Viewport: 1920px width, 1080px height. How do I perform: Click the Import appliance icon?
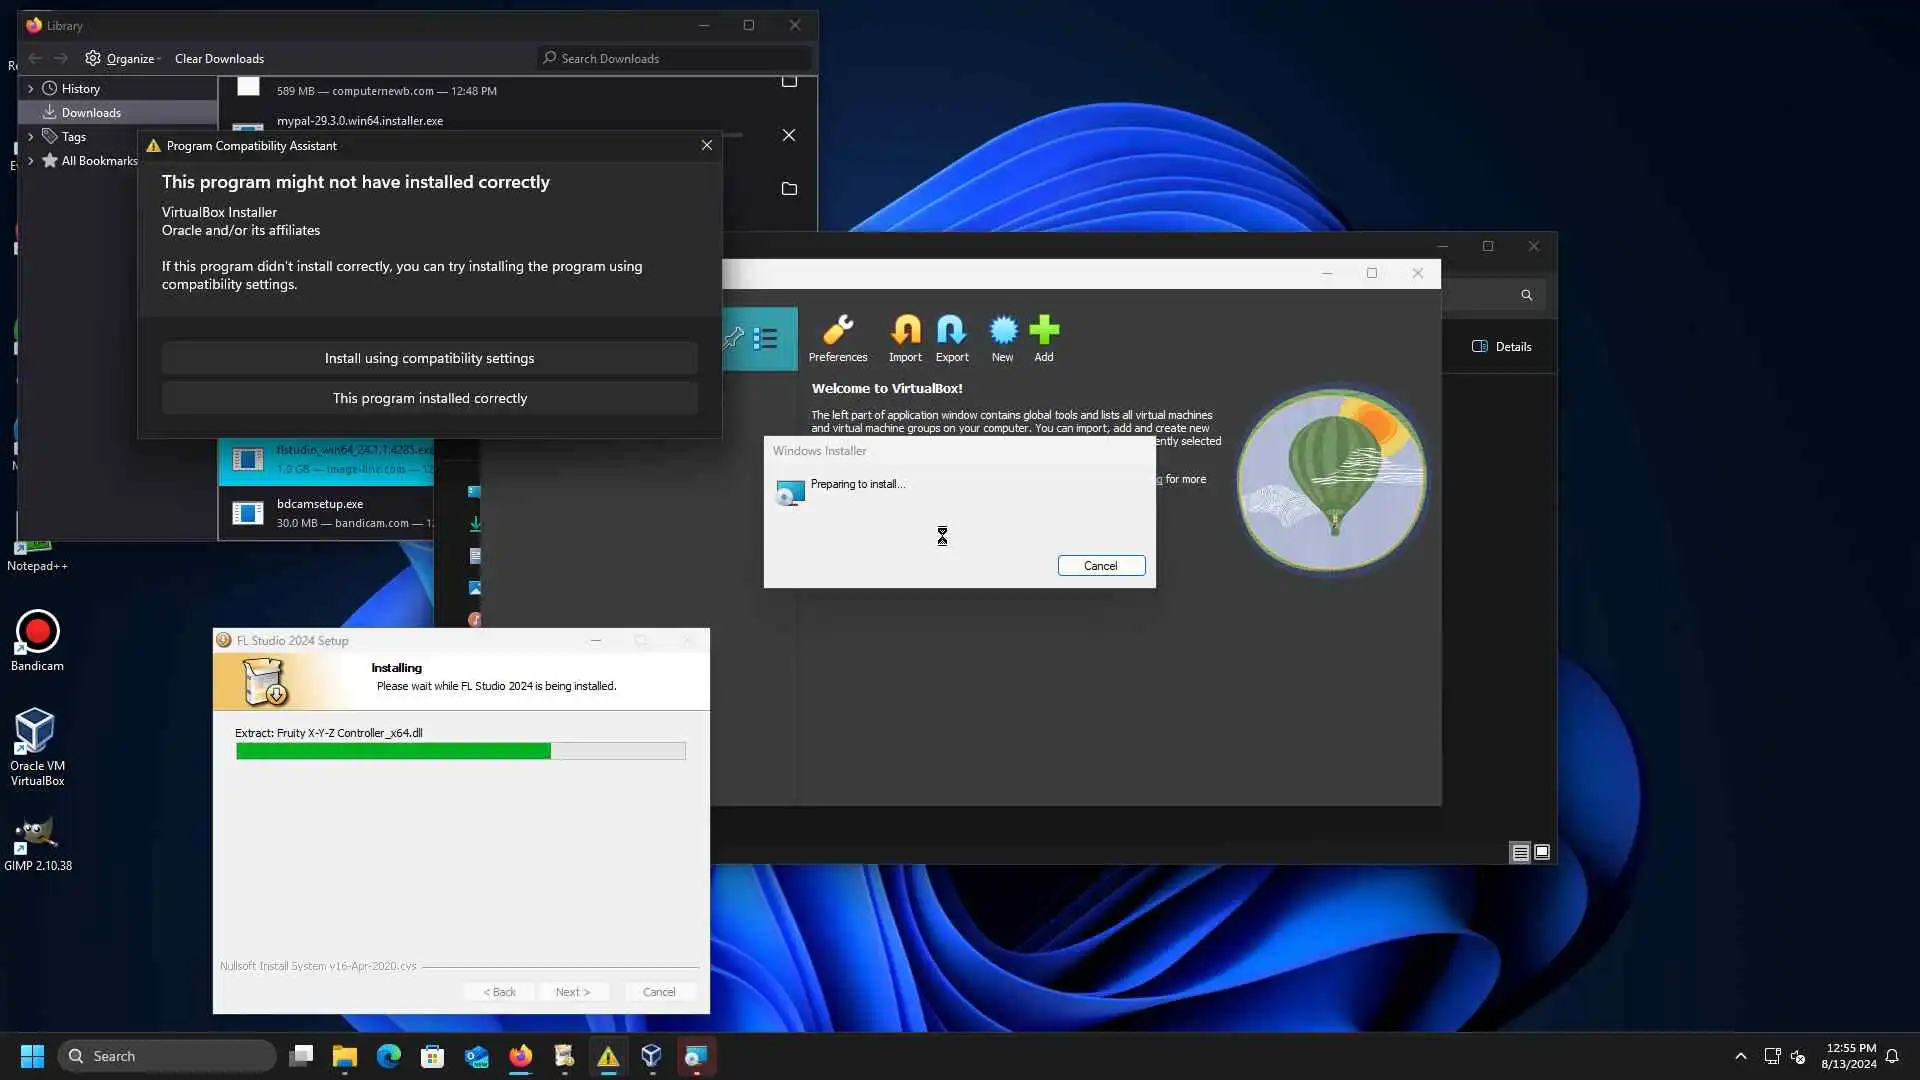[905, 331]
